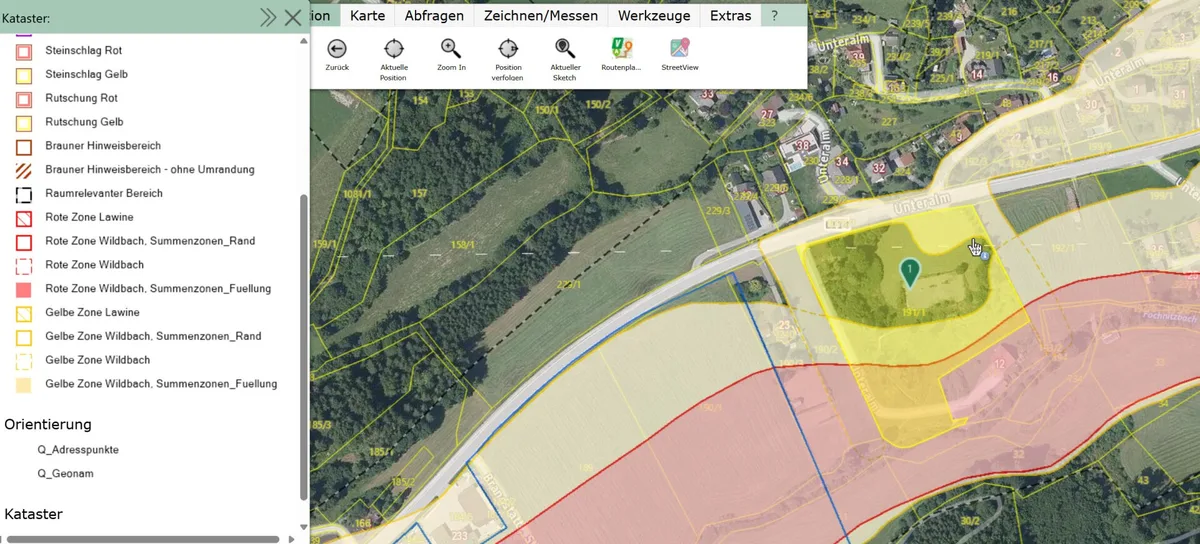Click the question mark help button
Viewport: 1200px width, 544px height.
point(774,16)
